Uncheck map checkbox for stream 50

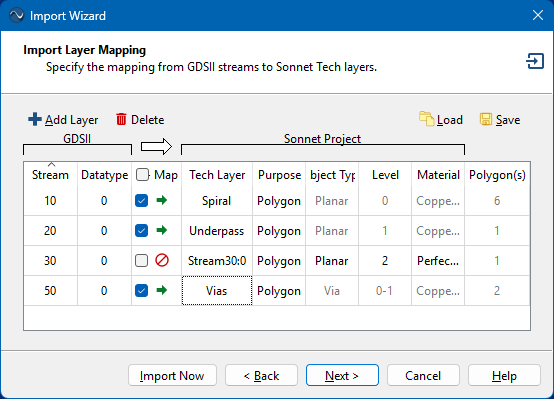(x=141, y=291)
